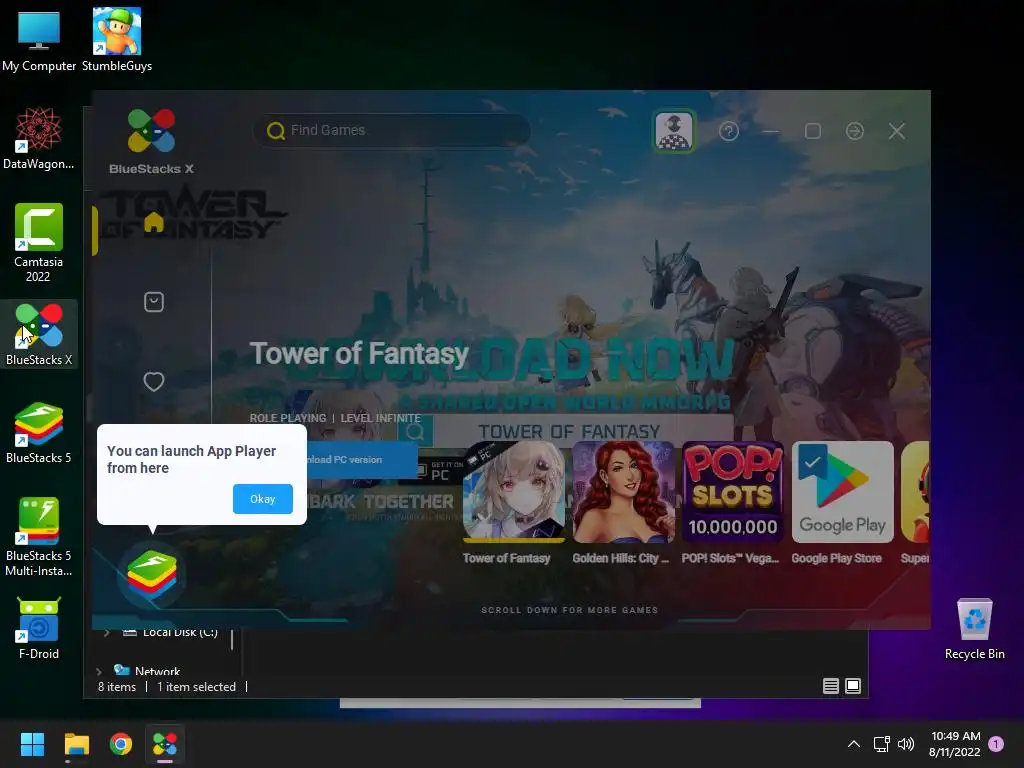Open the clock and date panel
This screenshot has width=1024, height=768.
955,744
